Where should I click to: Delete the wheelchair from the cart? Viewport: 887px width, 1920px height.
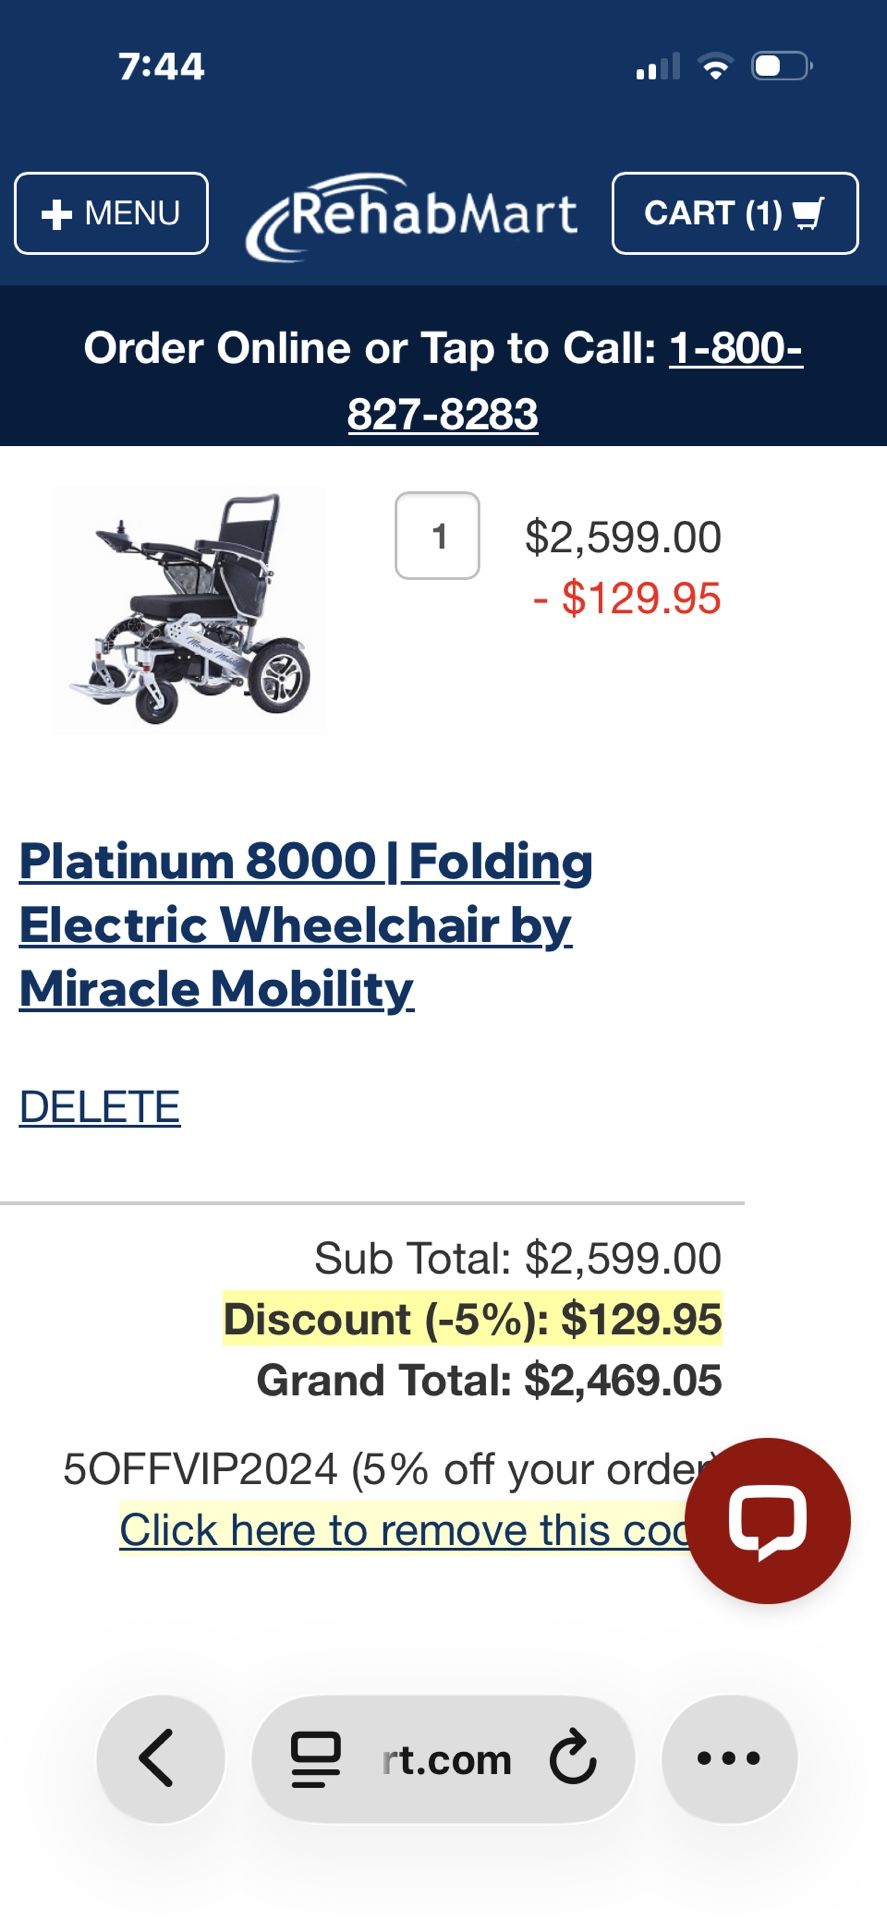pyautogui.click(x=98, y=1106)
